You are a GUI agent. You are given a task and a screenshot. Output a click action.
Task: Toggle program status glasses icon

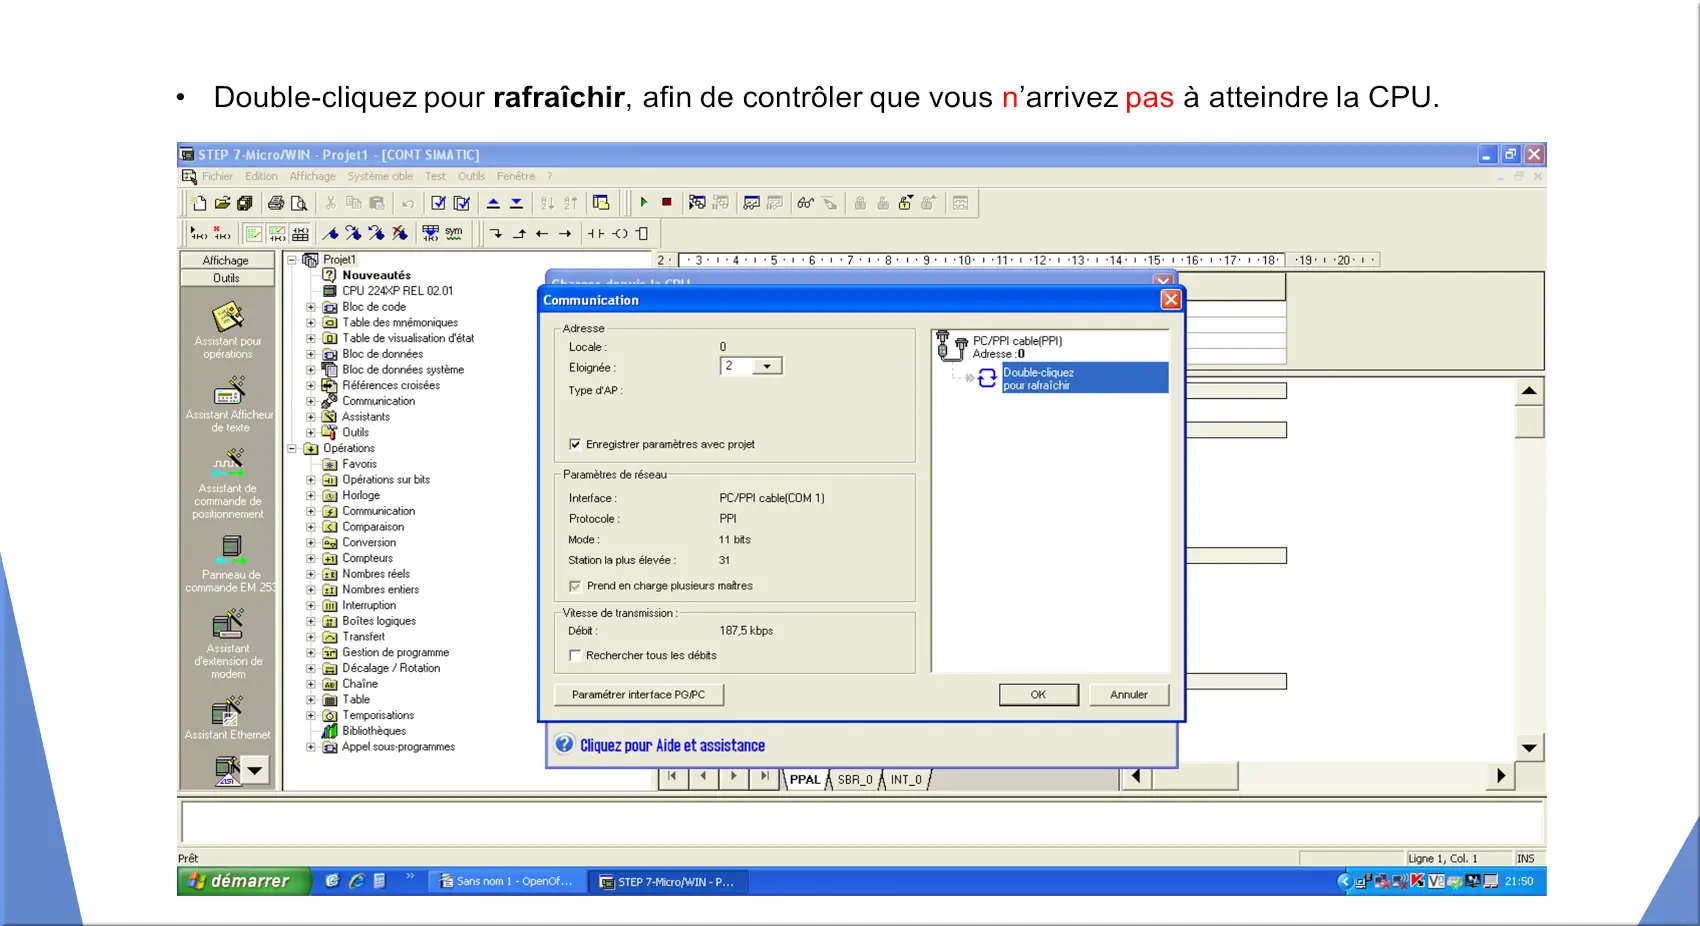(805, 203)
